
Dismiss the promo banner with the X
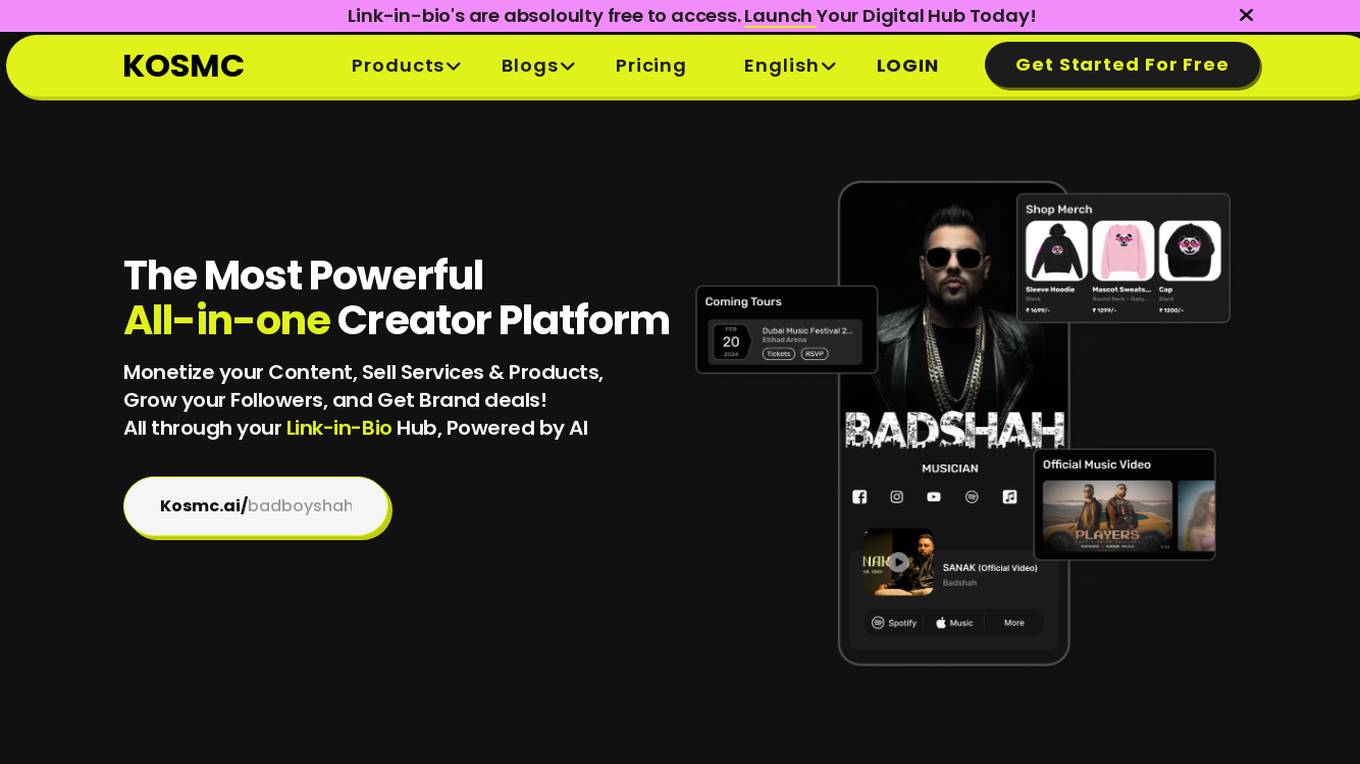point(1246,15)
